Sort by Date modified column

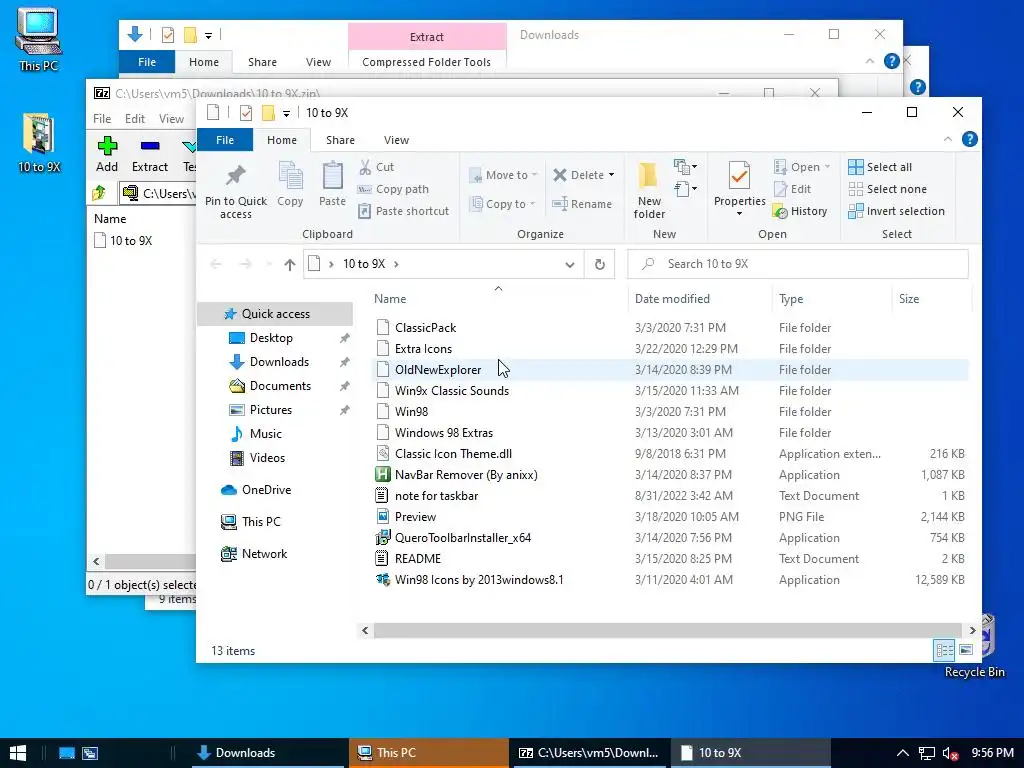coord(672,298)
